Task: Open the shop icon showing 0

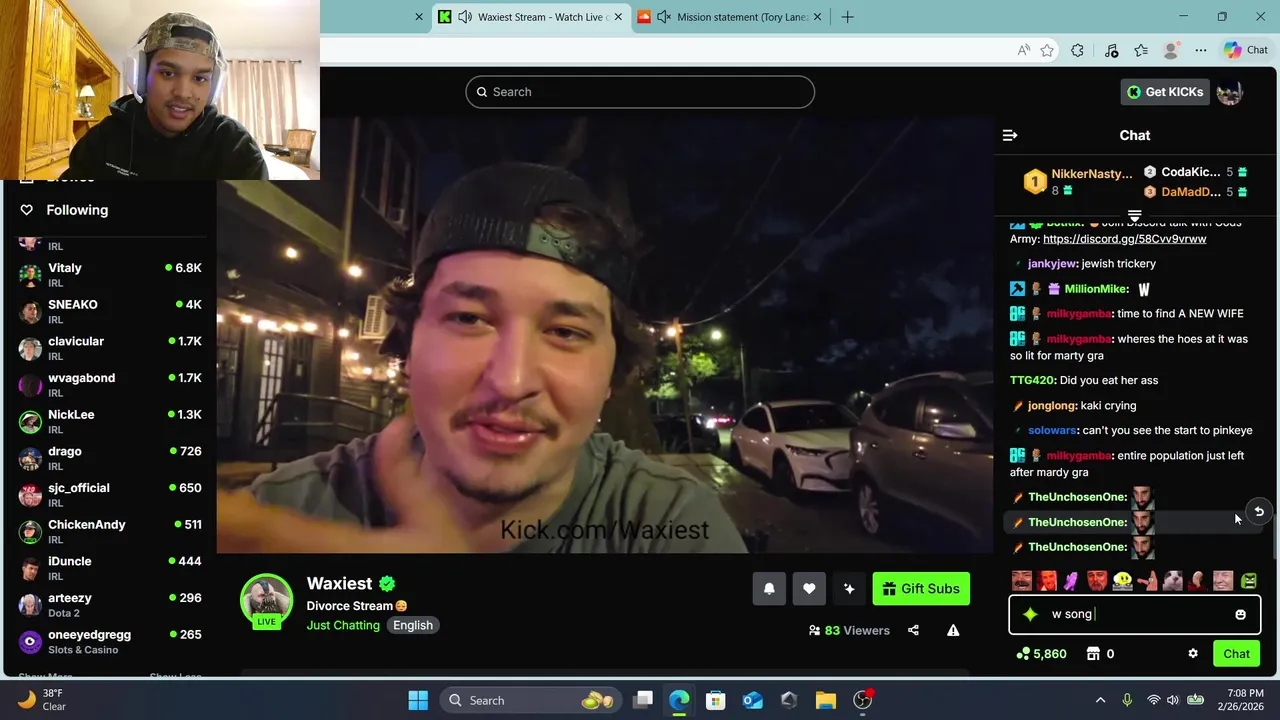Action: (x=1100, y=654)
